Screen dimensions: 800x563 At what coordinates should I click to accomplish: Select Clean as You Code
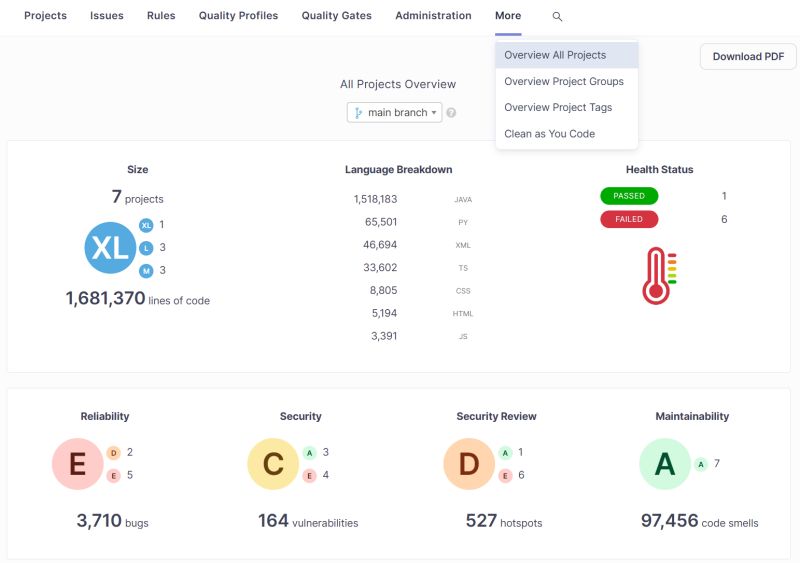(x=567, y=134)
